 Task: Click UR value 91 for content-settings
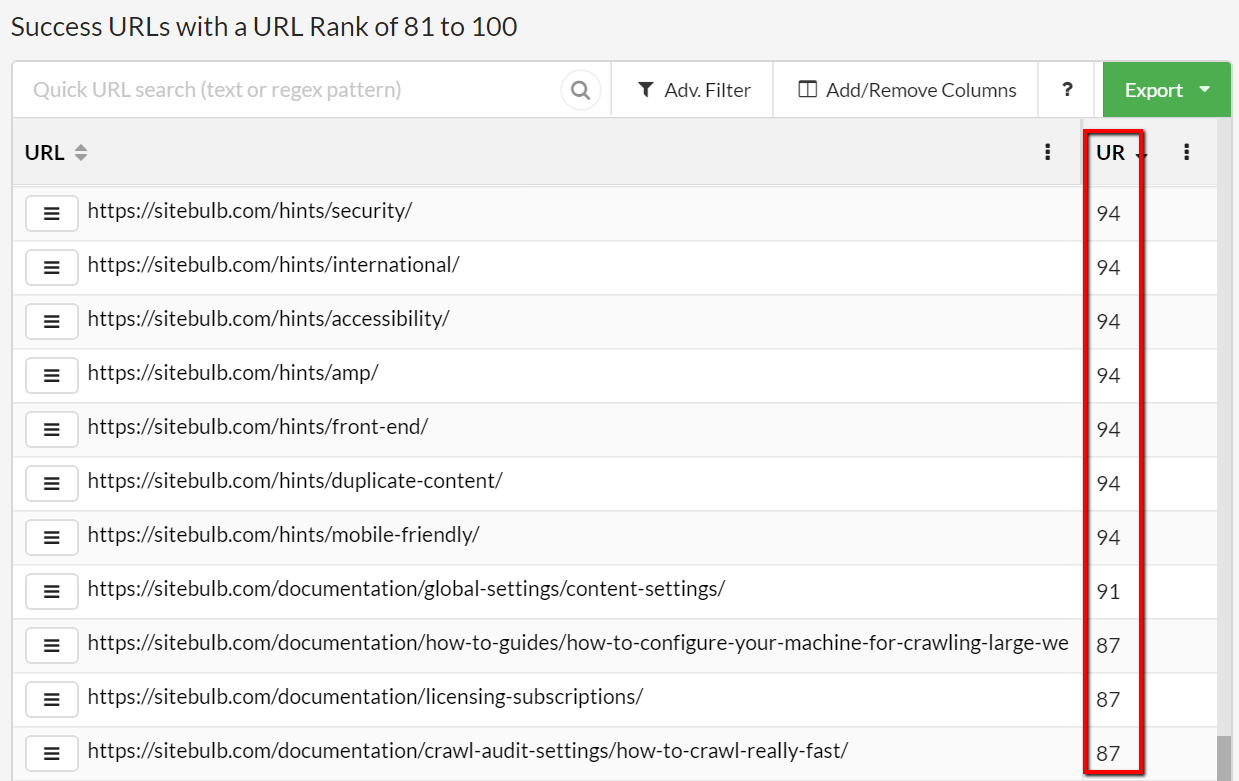tap(1108, 591)
